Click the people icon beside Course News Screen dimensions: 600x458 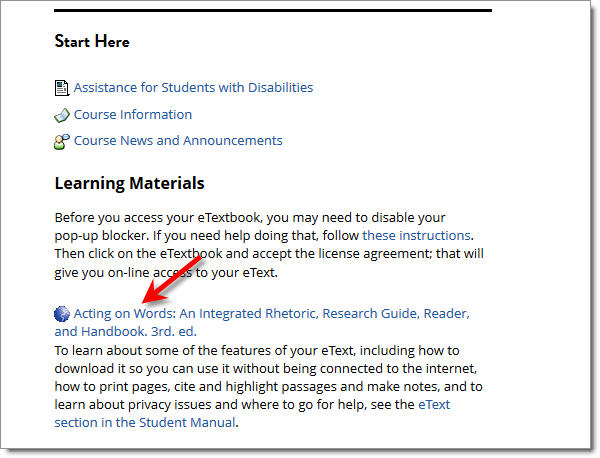pos(62,142)
